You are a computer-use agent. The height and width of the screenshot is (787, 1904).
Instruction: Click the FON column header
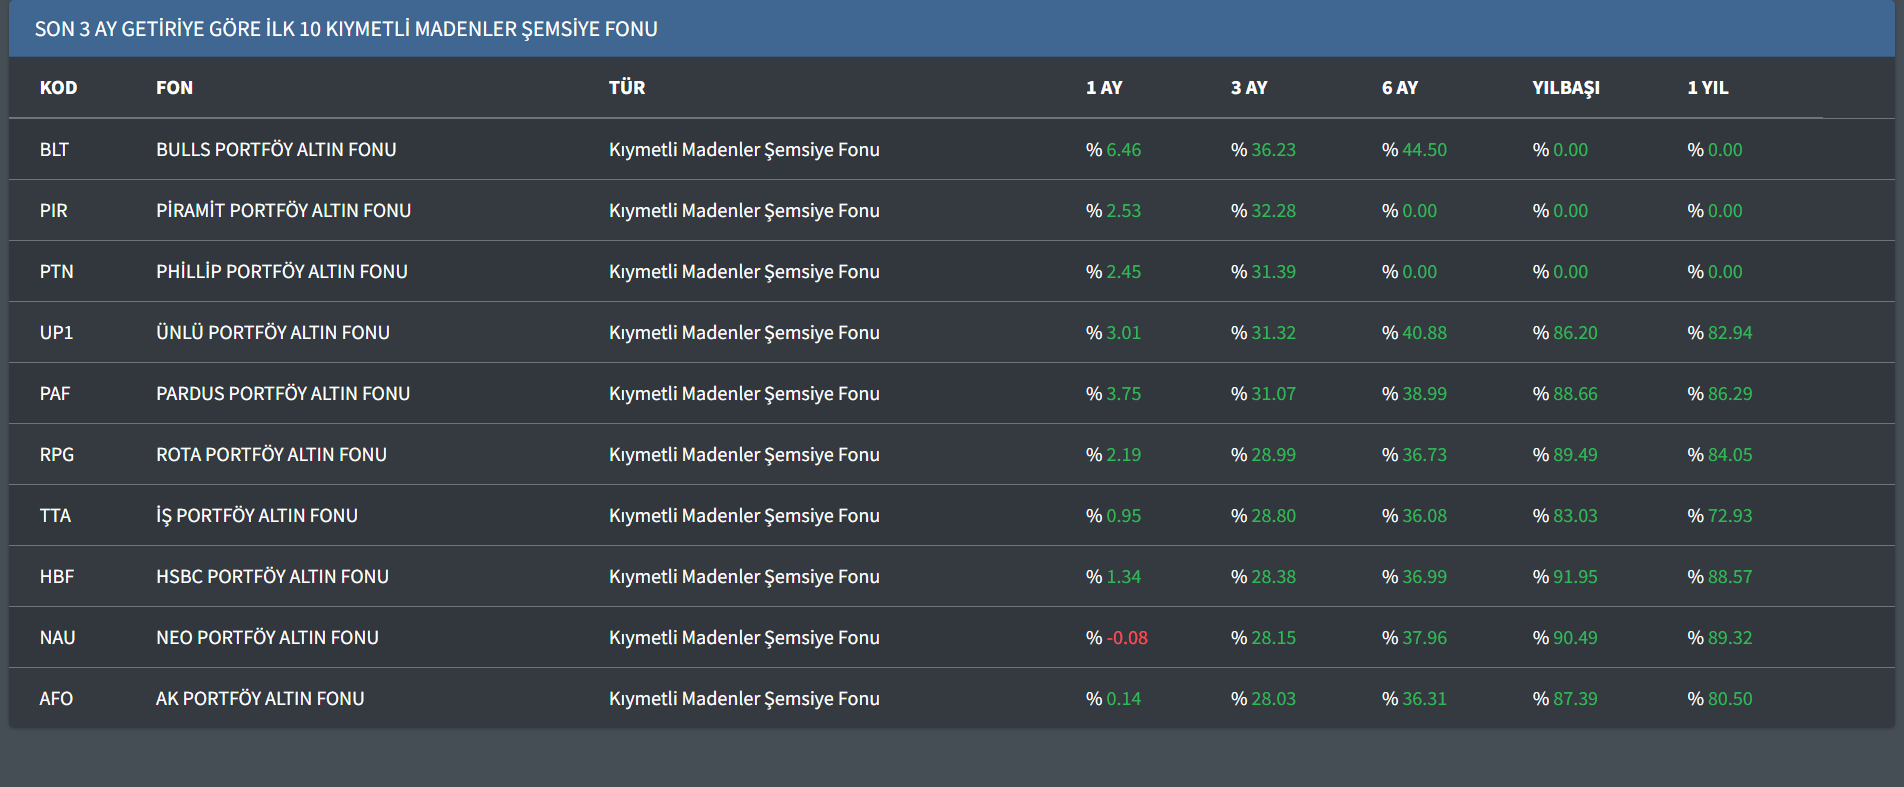click(x=174, y=88)
